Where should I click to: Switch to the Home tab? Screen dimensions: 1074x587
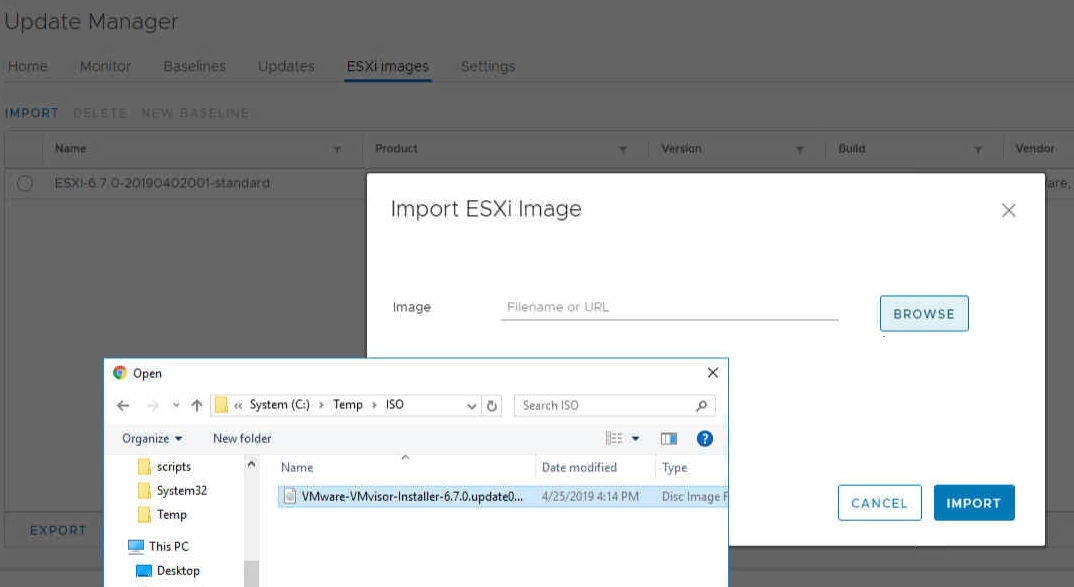tap(28, 66)
